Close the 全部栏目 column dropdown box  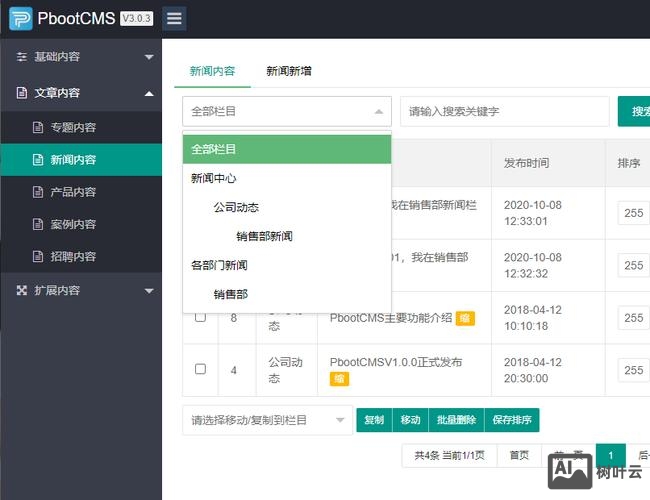[287, 111]
